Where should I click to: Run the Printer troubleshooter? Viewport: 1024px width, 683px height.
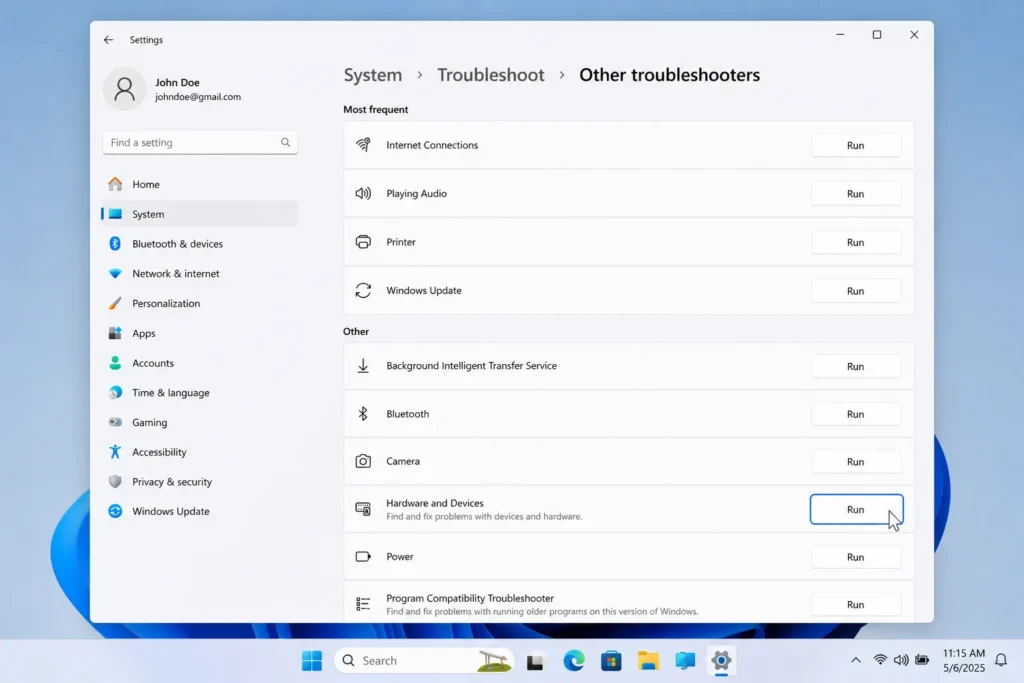[x=856, y=242]
